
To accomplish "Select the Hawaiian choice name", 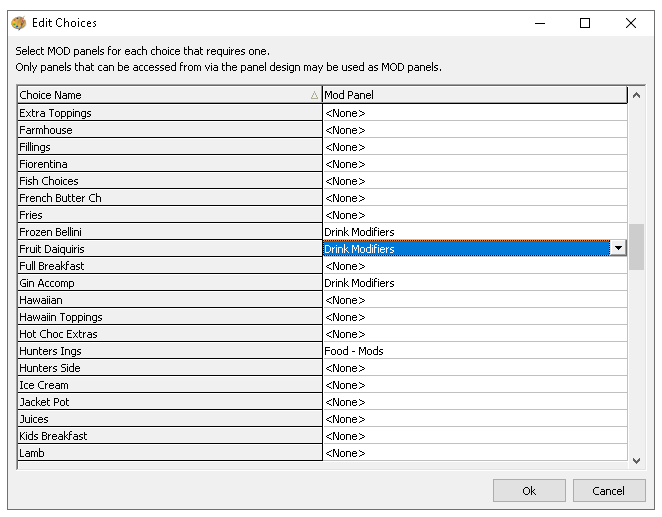I will 169,300.
